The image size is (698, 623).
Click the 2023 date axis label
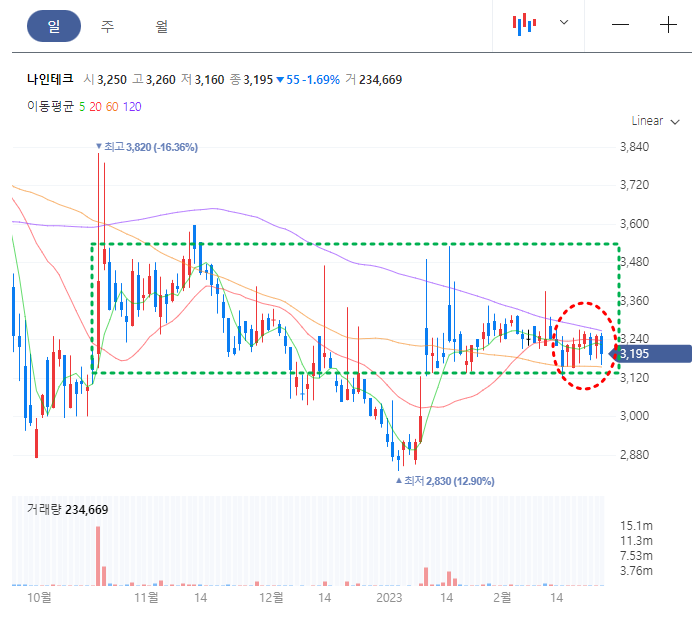click(389, 598)
